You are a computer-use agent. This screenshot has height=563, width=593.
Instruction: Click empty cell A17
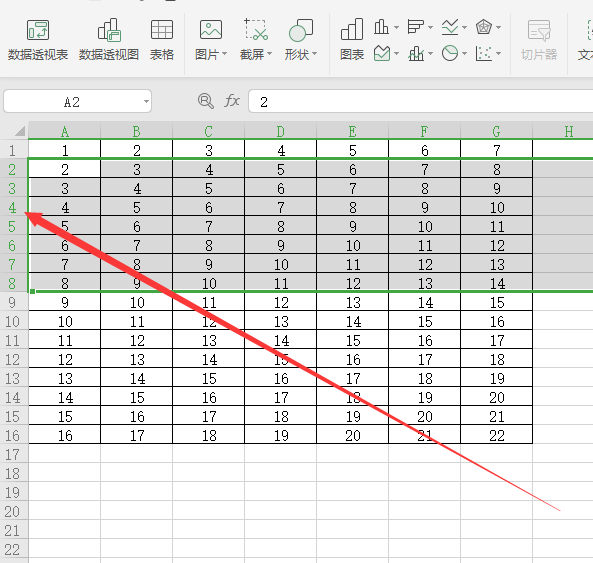(x=65, y=453)
